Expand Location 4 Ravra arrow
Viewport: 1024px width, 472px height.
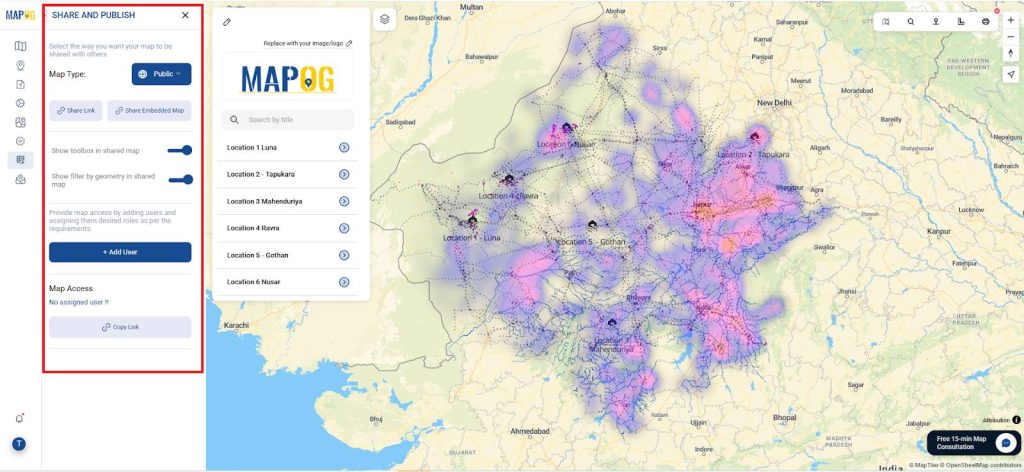click(344, 228)
